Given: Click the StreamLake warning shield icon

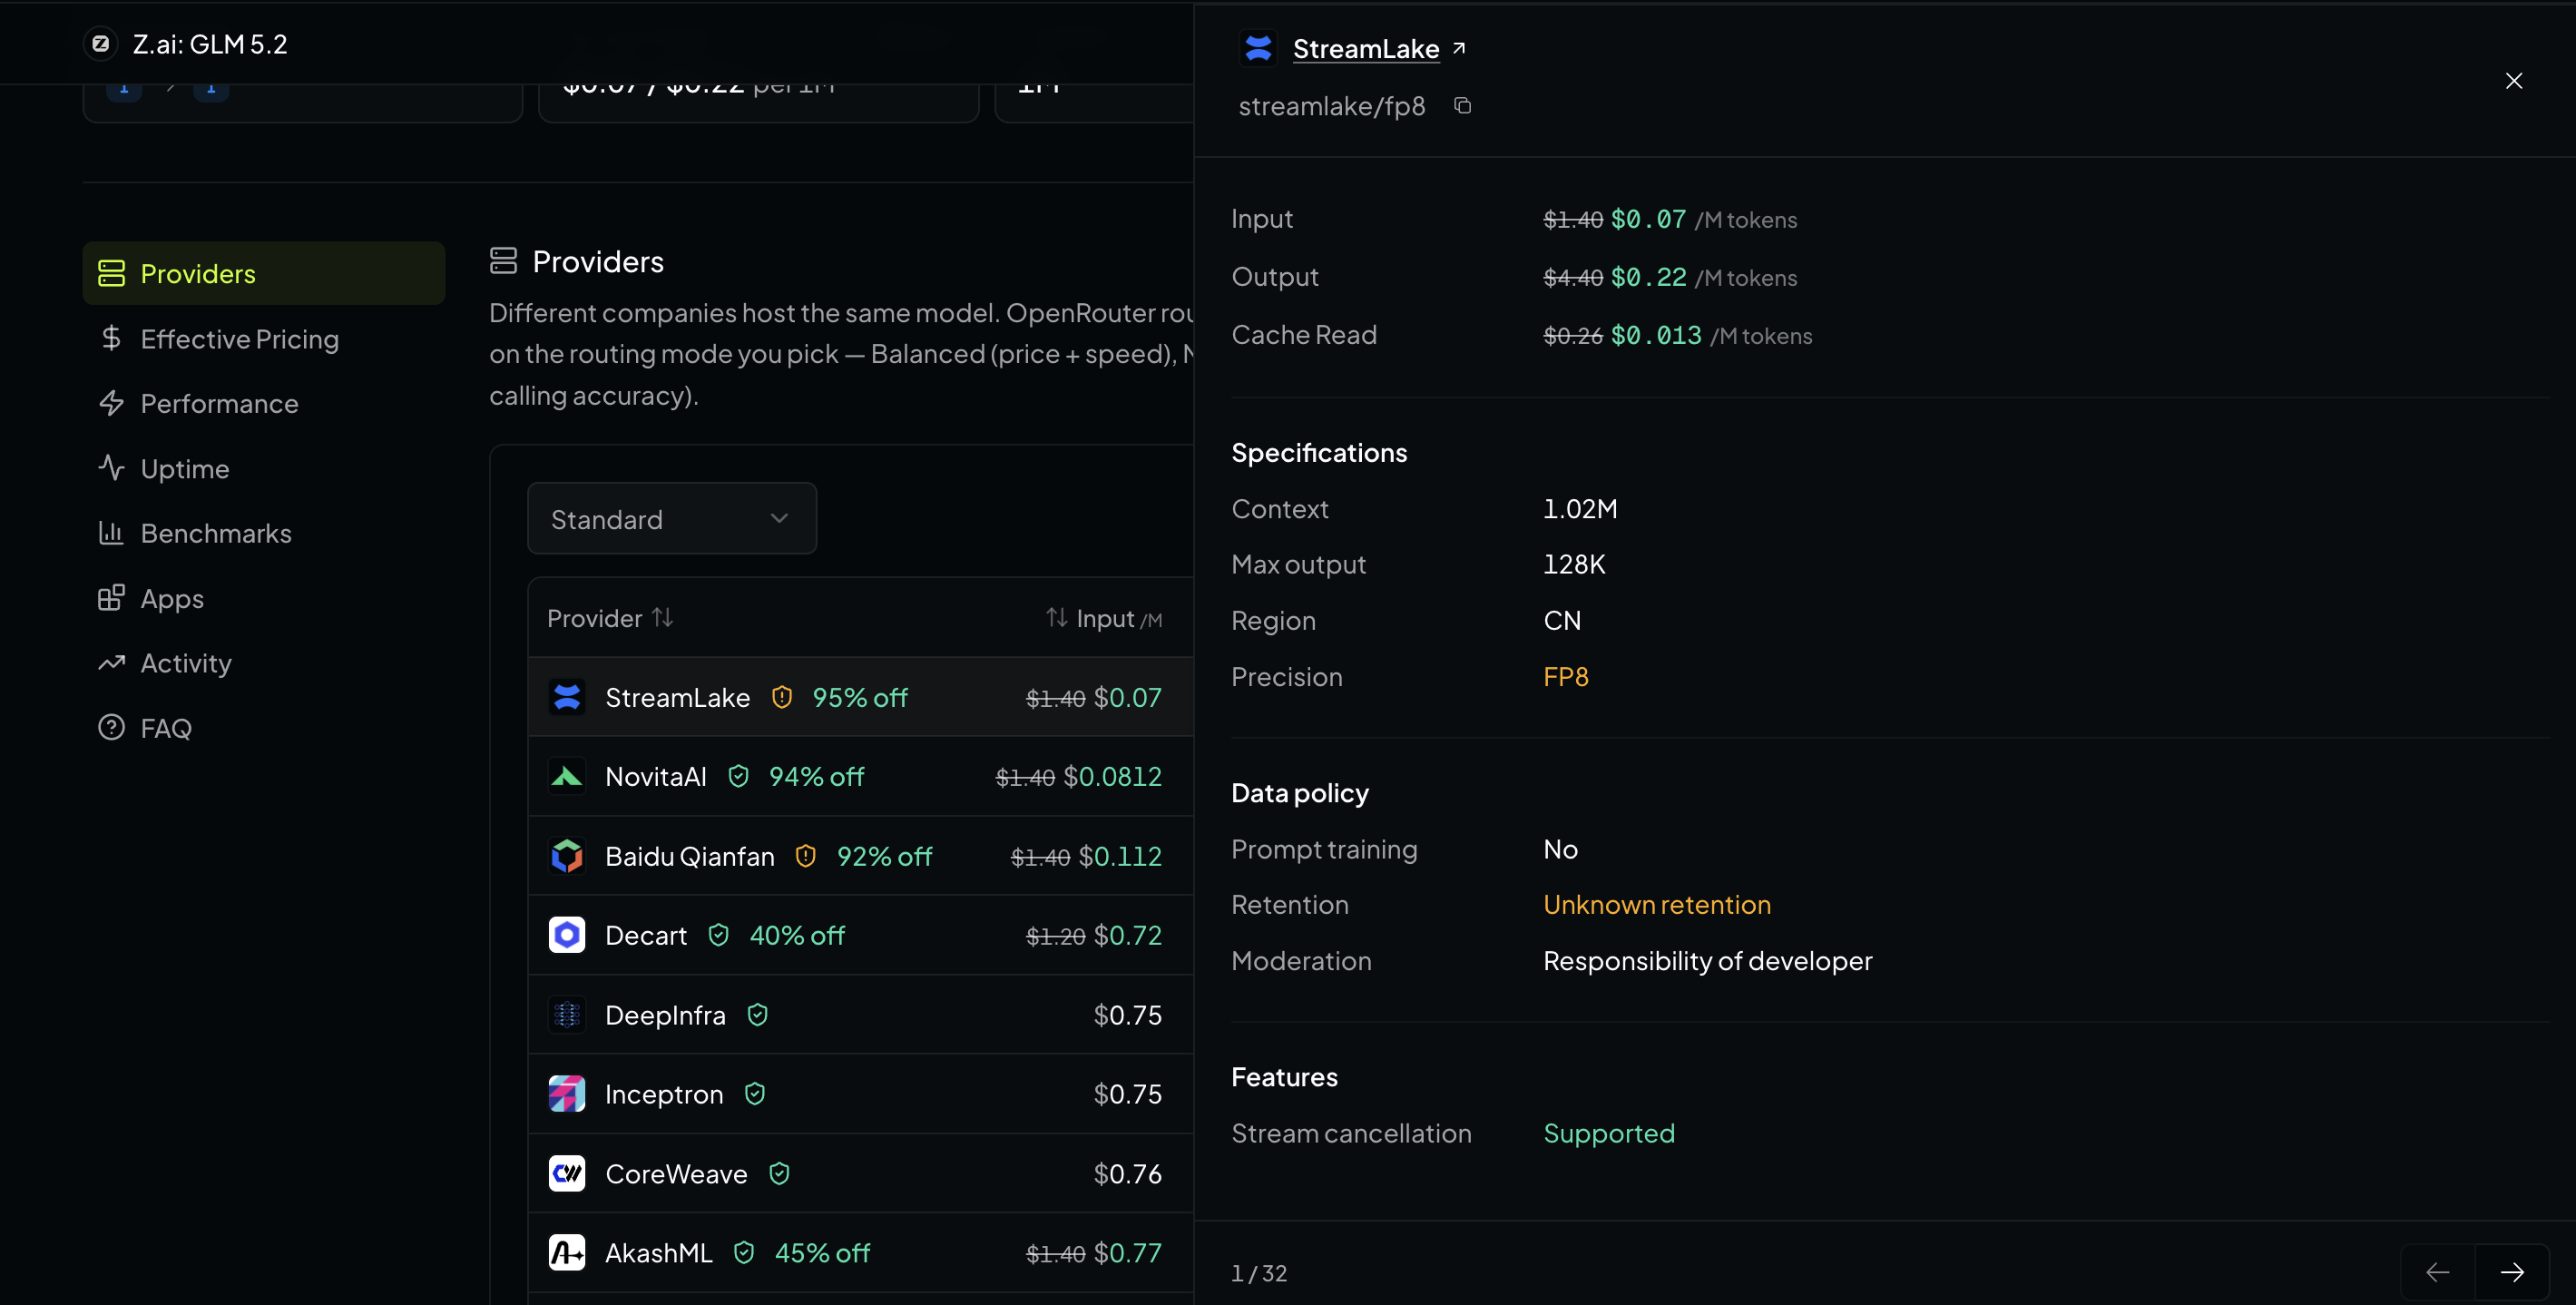Looking at the screenshot, I should [782, 697].
